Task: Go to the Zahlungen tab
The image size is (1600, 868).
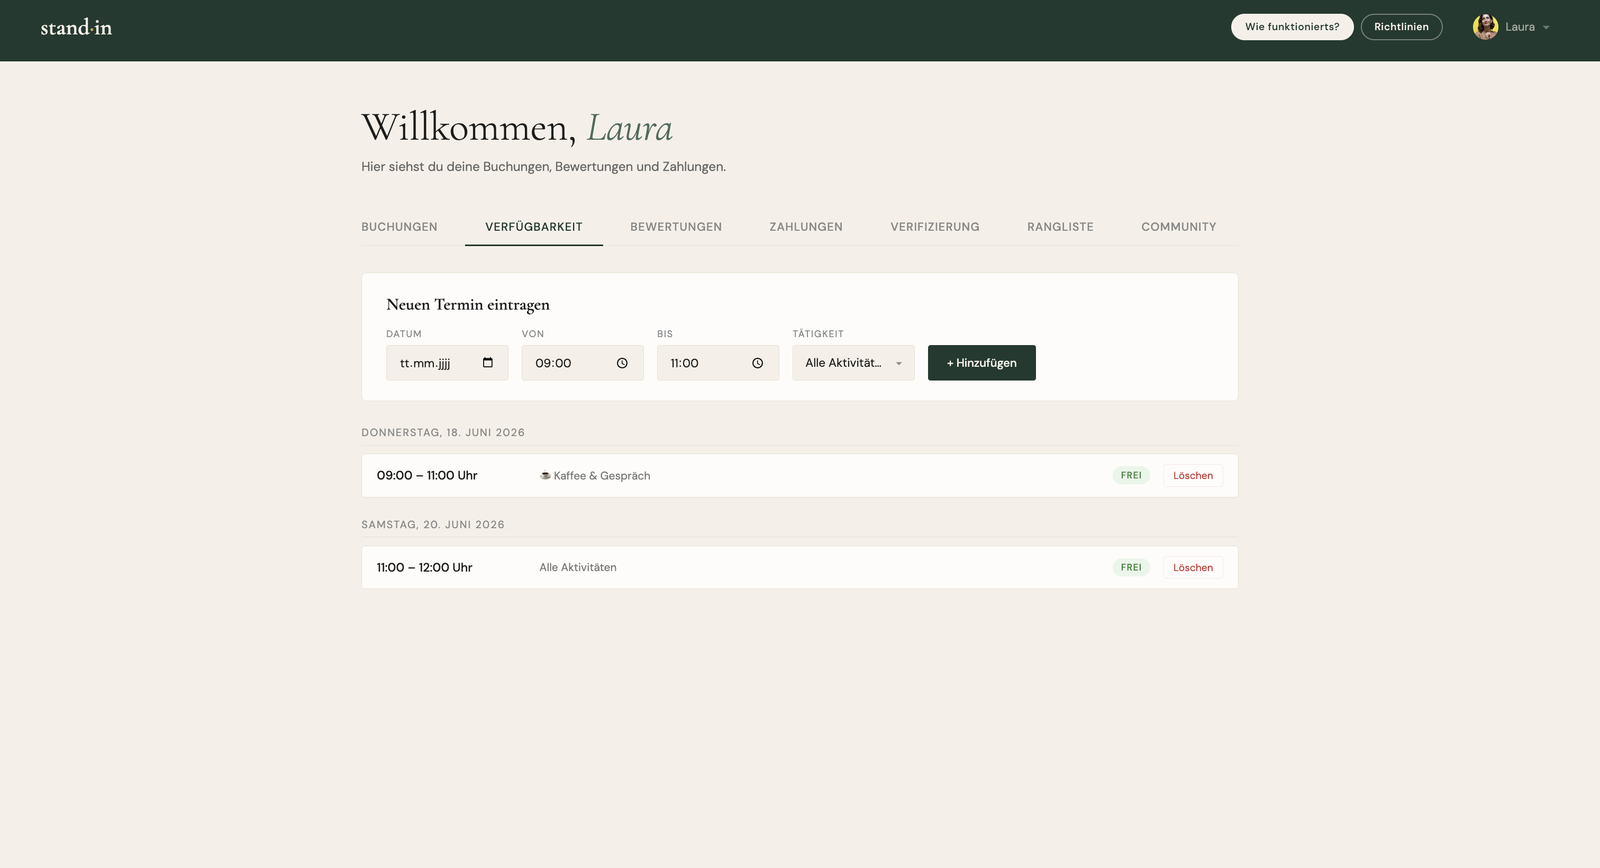Action: pos(806,227)
